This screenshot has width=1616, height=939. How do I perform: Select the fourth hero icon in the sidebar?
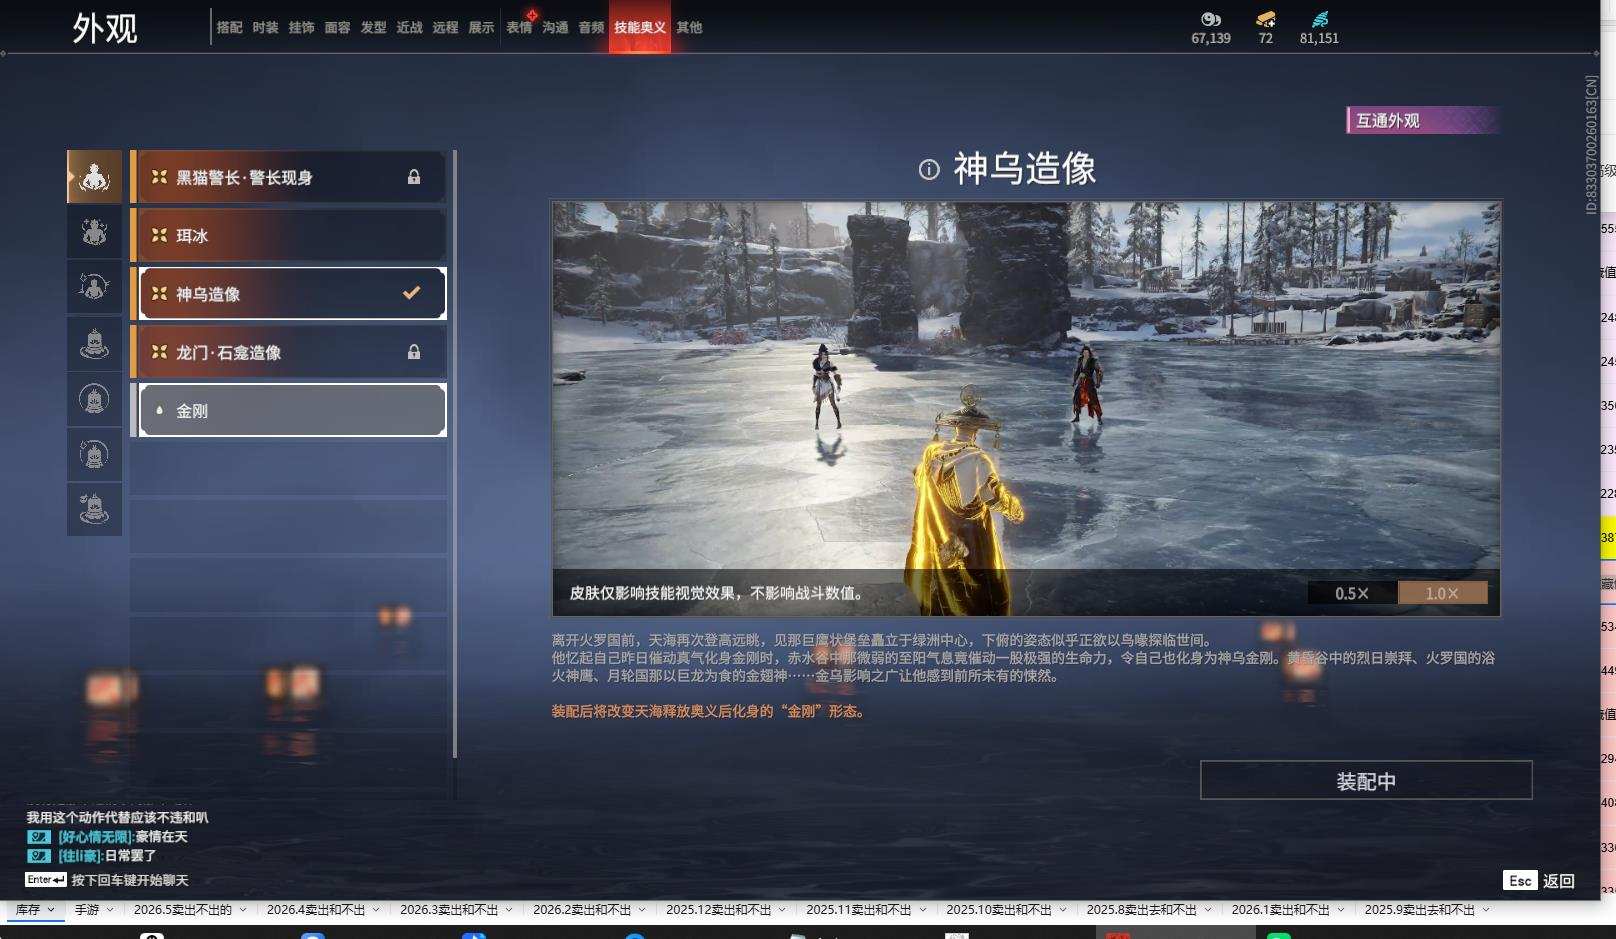pyautogui.click(x=94, y=343)
